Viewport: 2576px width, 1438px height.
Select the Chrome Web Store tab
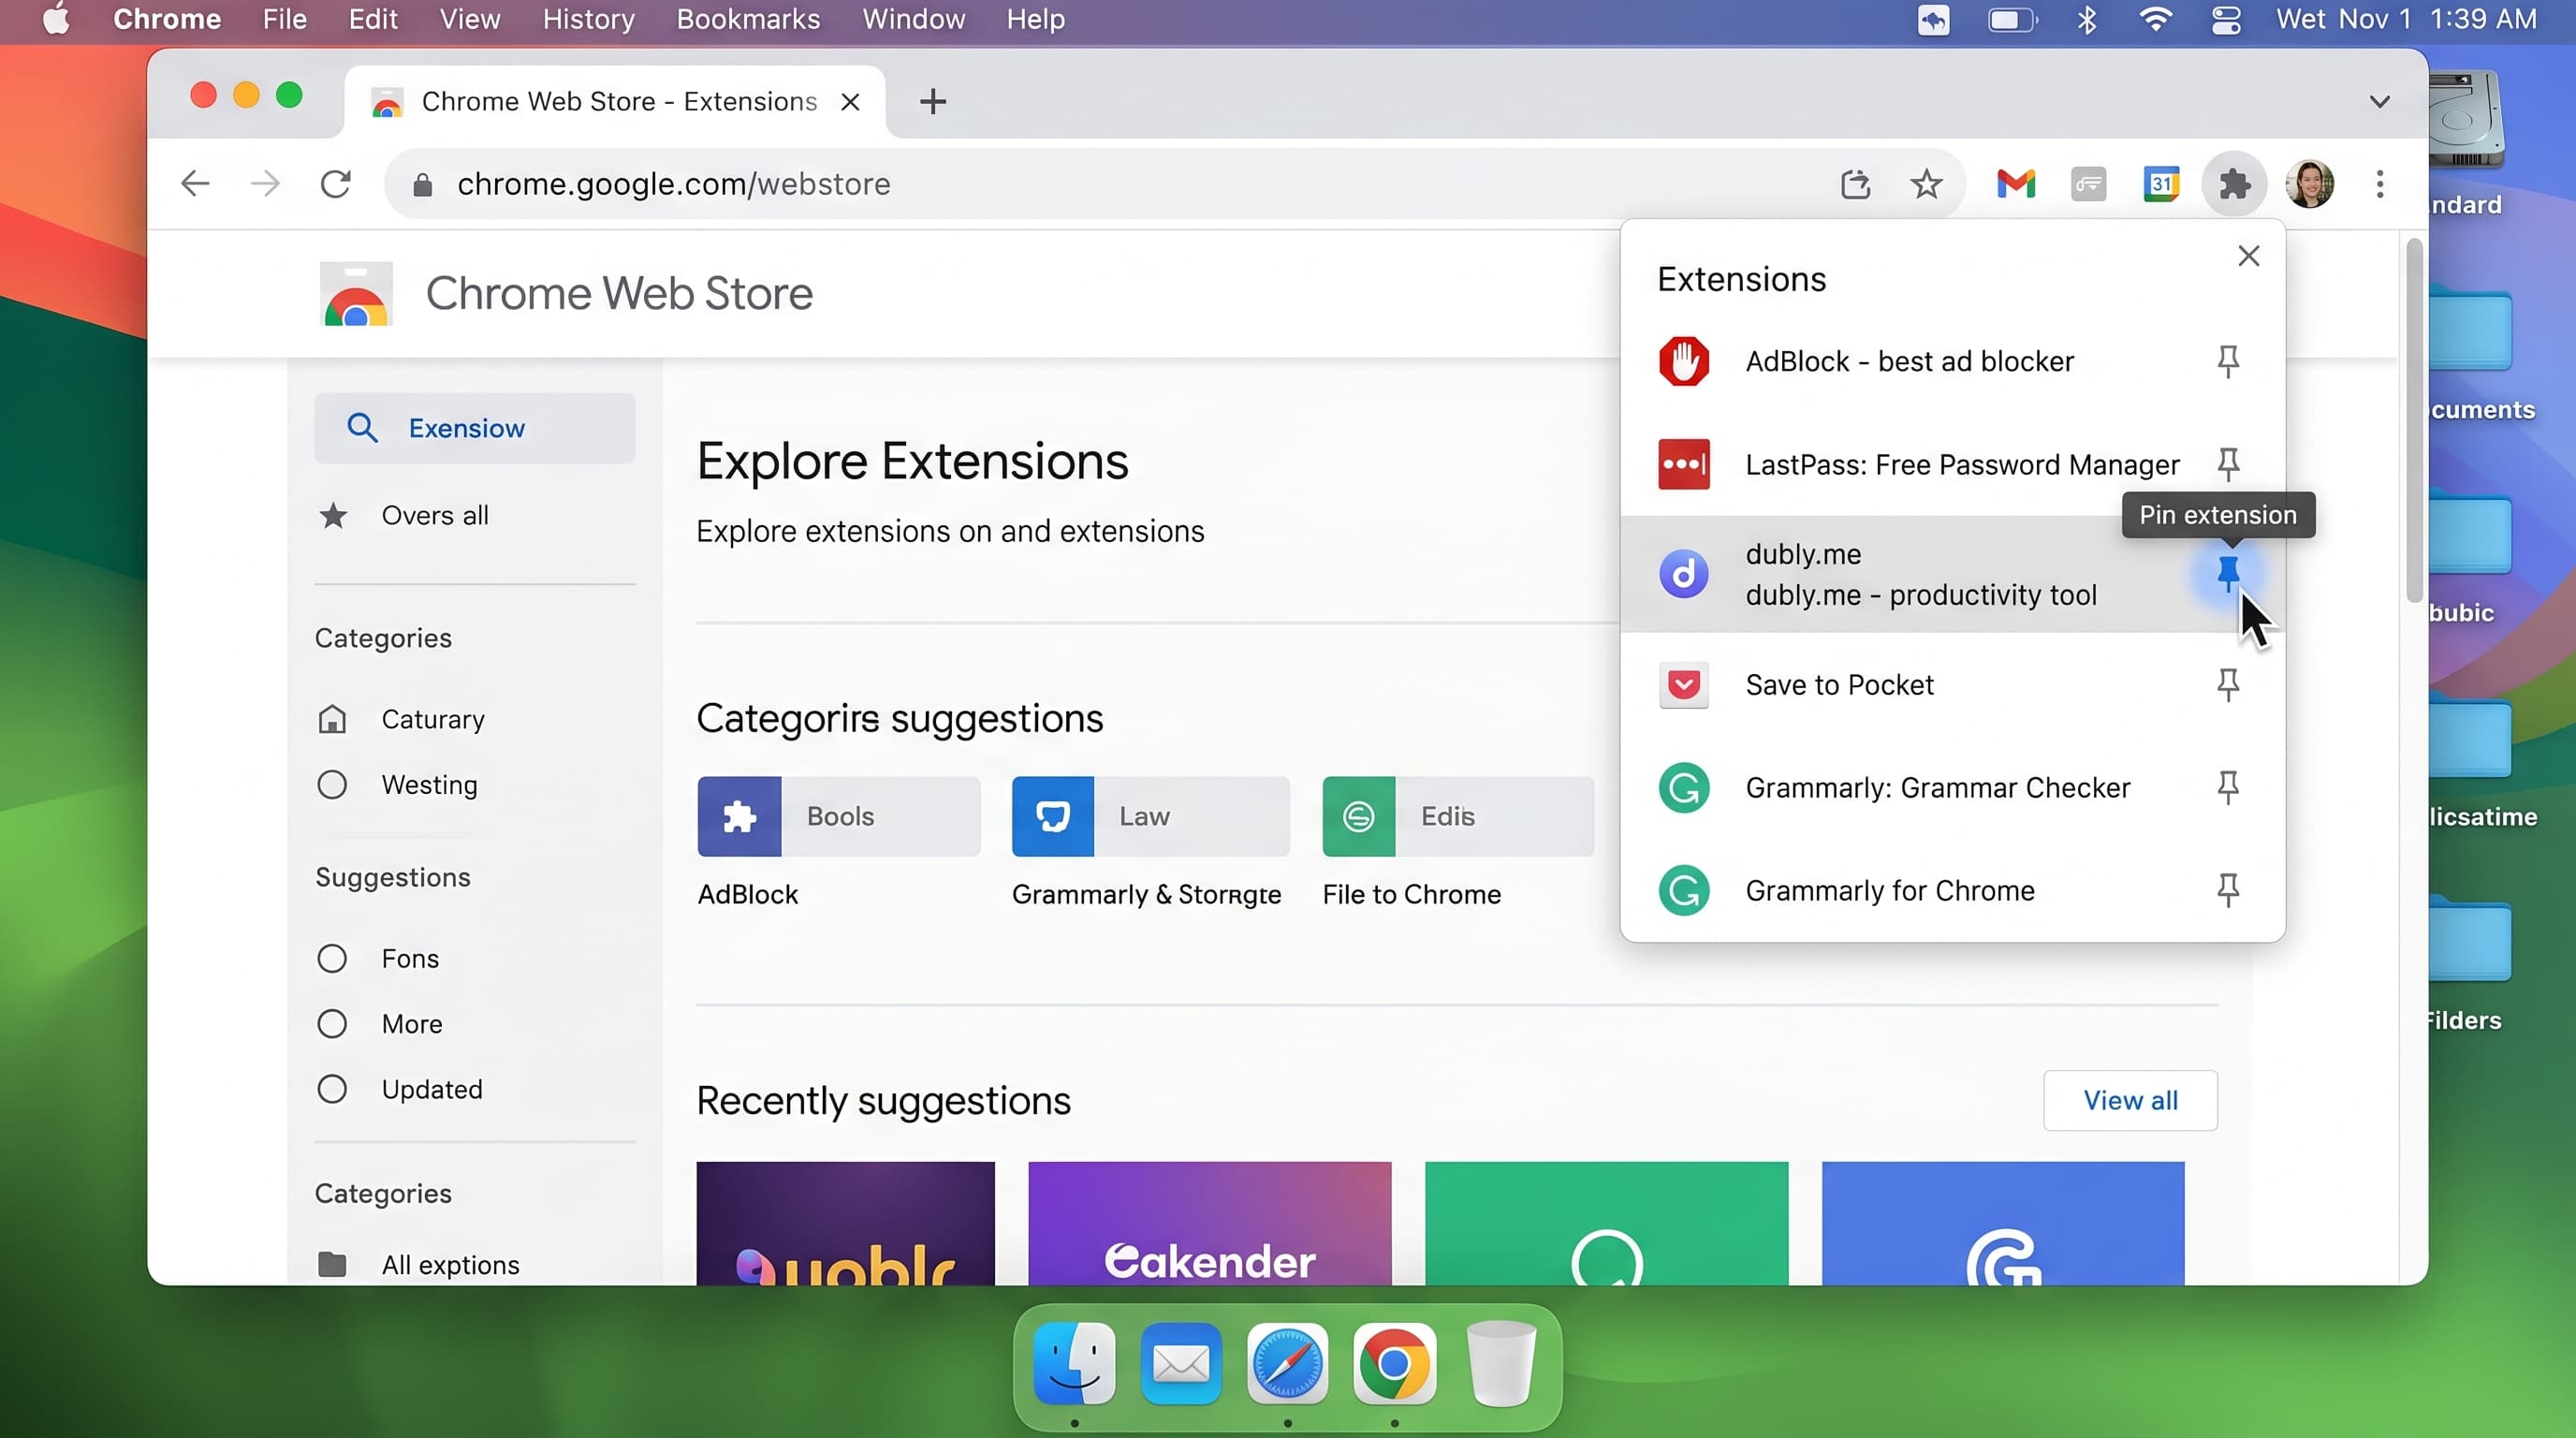[614, 101]
